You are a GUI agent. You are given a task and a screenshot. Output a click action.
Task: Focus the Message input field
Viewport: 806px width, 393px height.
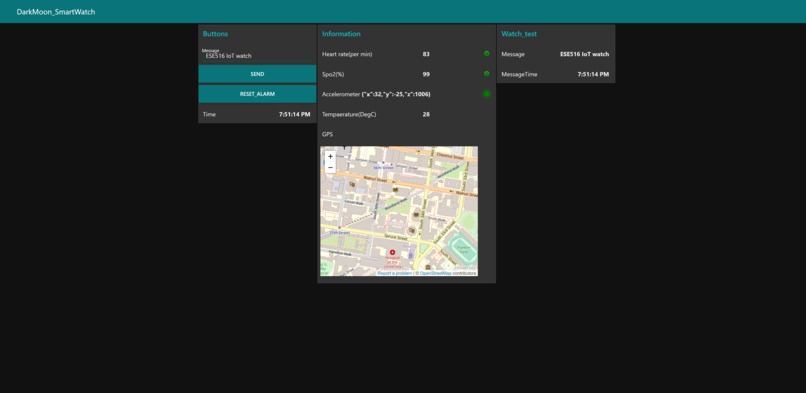(257, 54)
